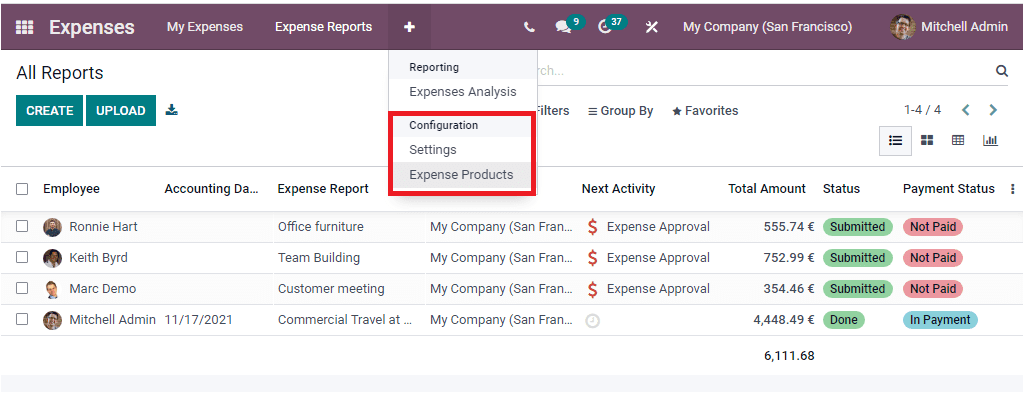
Task: Switch to list view
Action: pos(895,140)
